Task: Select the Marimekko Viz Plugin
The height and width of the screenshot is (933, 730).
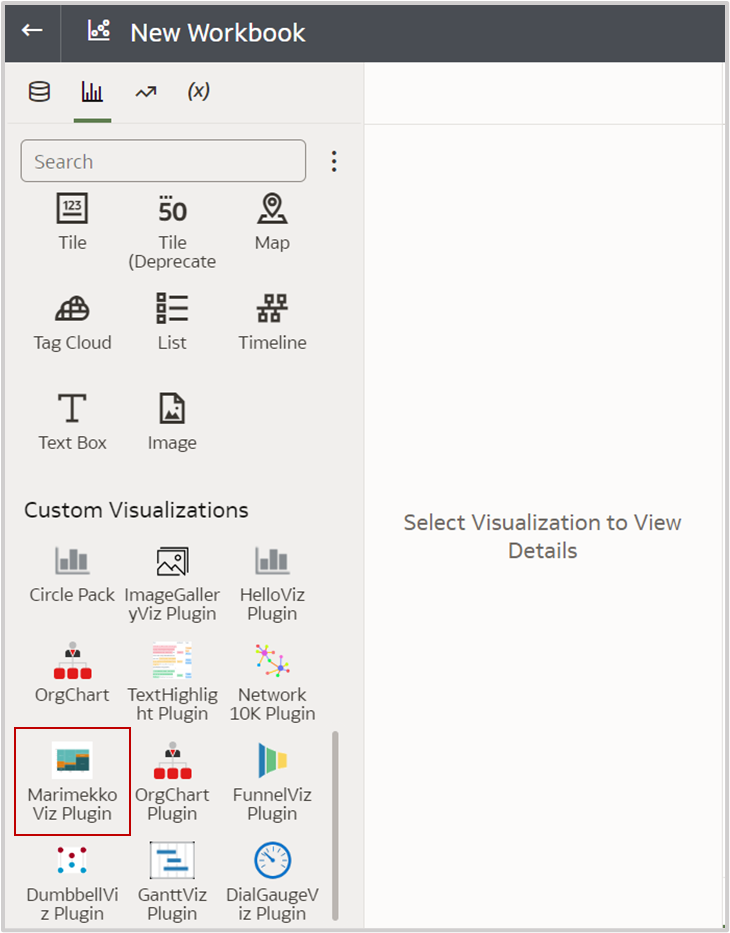Action: [x=72, y=780]
